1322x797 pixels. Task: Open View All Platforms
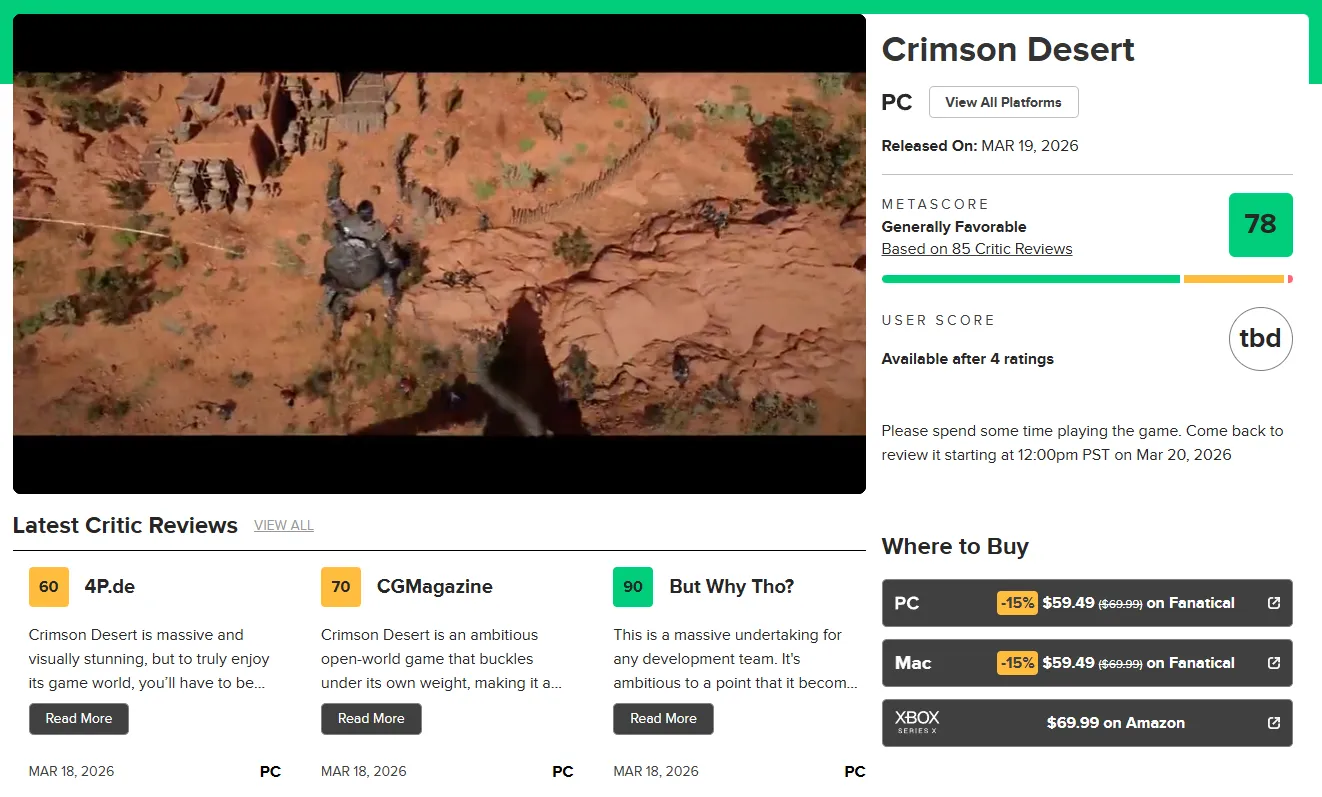pyautogui.click(x=1003, y=102)
